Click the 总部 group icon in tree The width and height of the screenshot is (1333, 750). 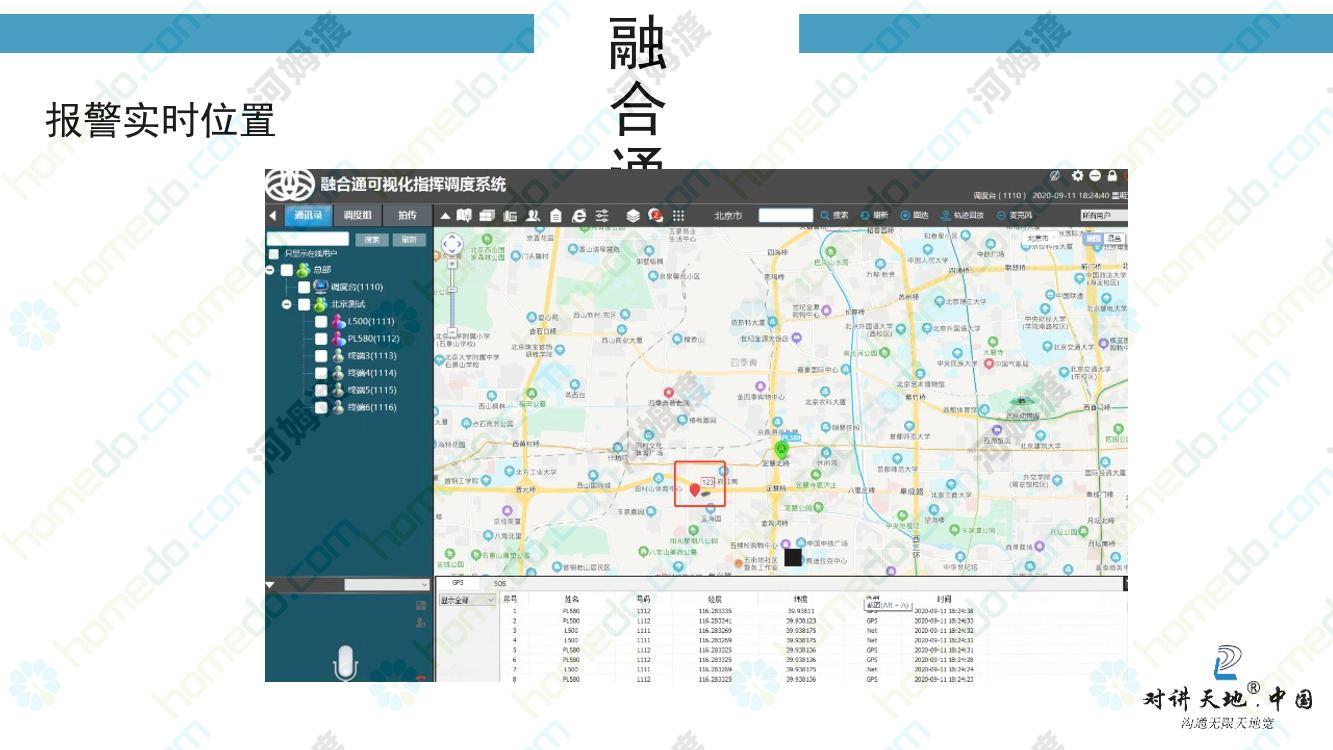coord(304,269)
